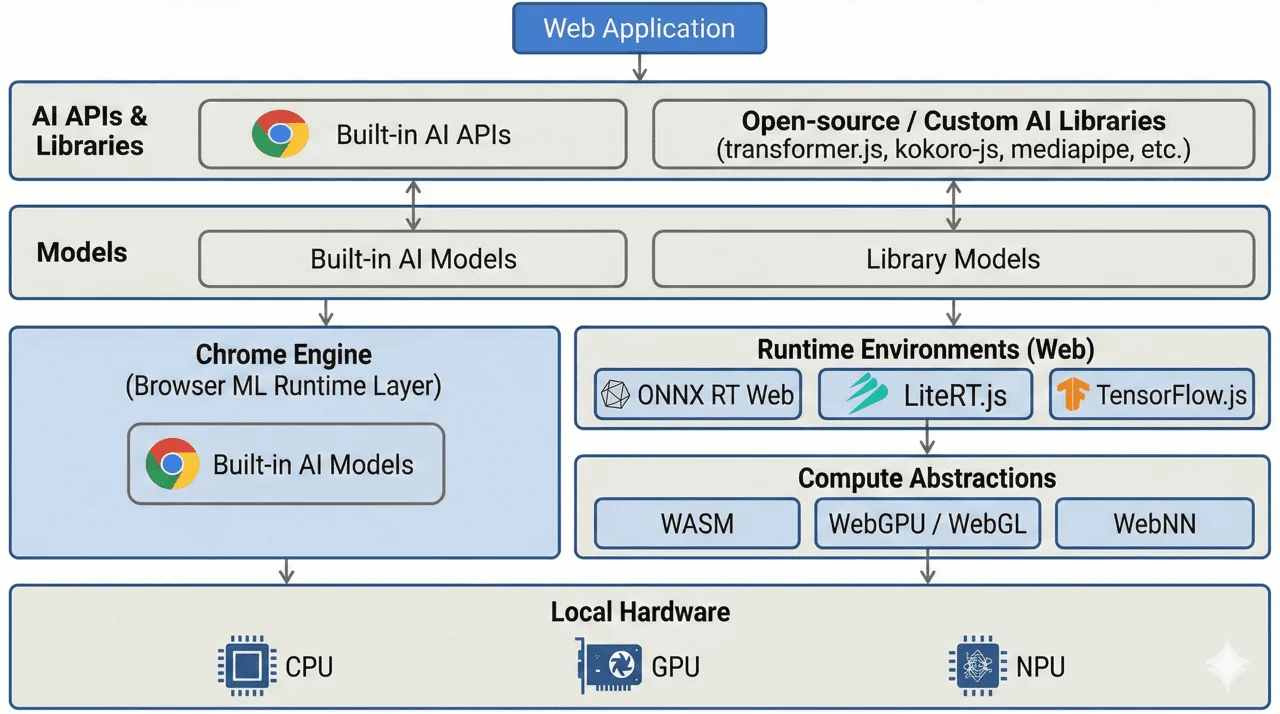Image resolution: width=1280 pixels, height=714 pixels.
Task: Click the Compute Abstractions heading
Action: [926, 478]
